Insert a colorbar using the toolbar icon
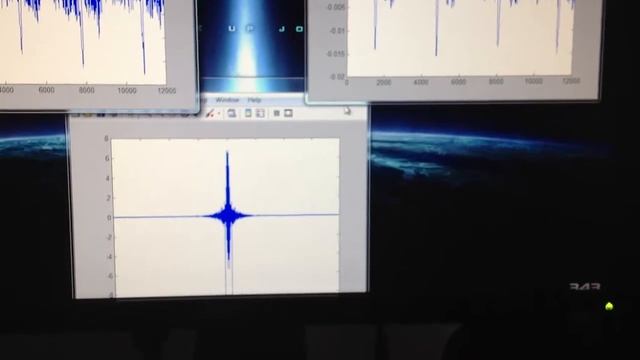640x360 pixels. tap(248, 113)
